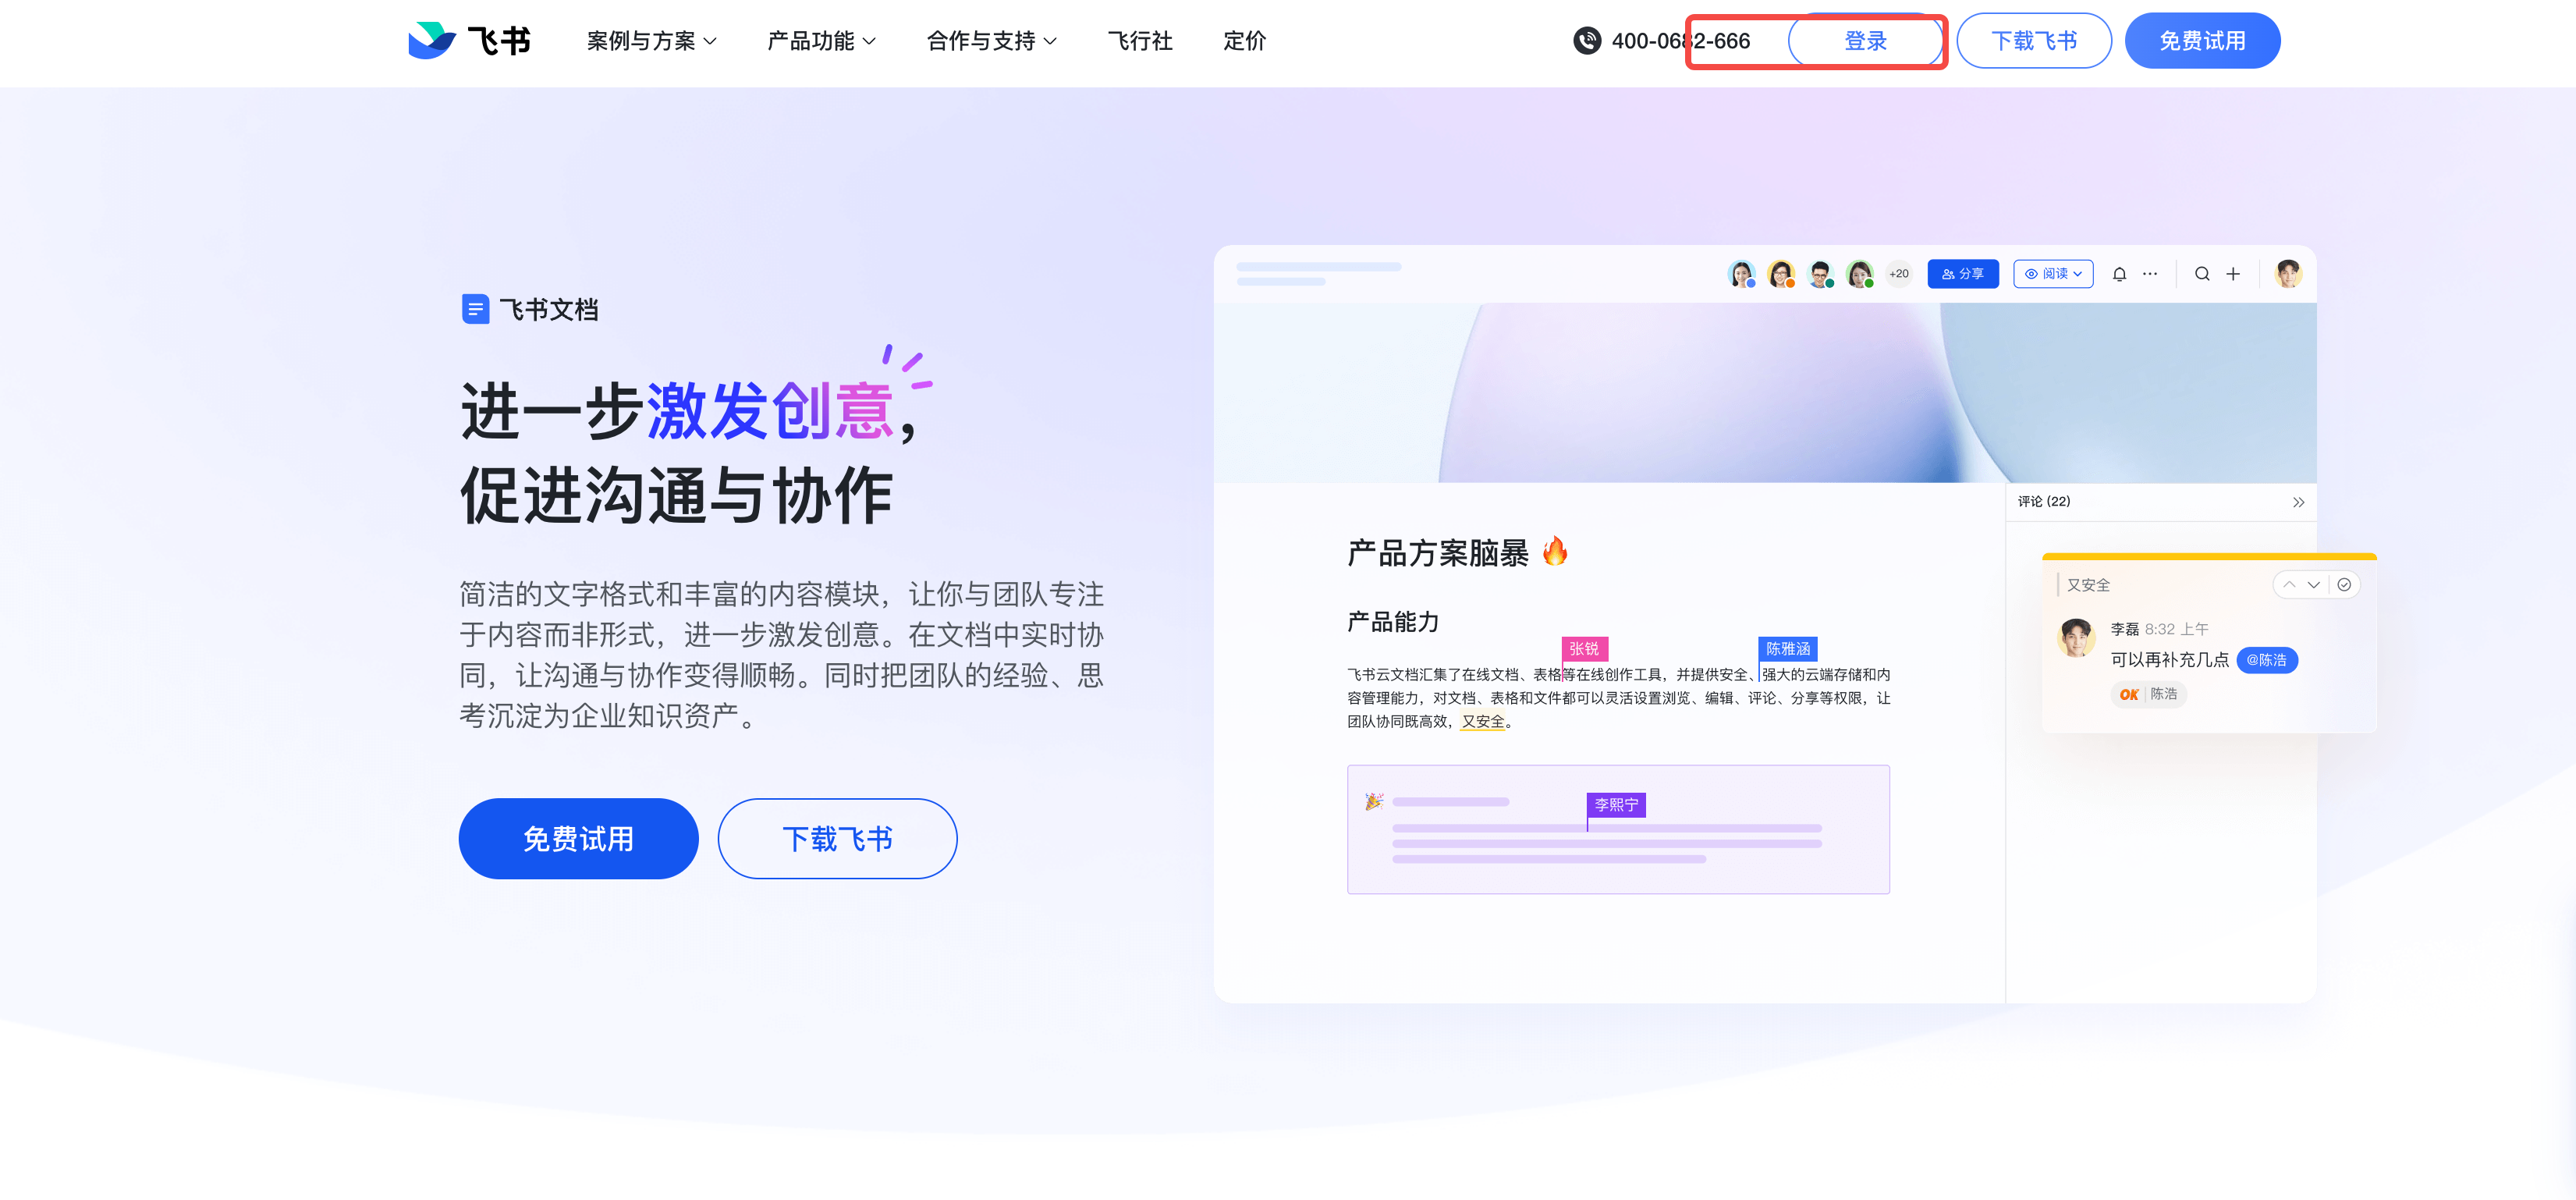
Task: Click the fourth collaborator avatar in mockup
Action: [x=1859, y=273]
